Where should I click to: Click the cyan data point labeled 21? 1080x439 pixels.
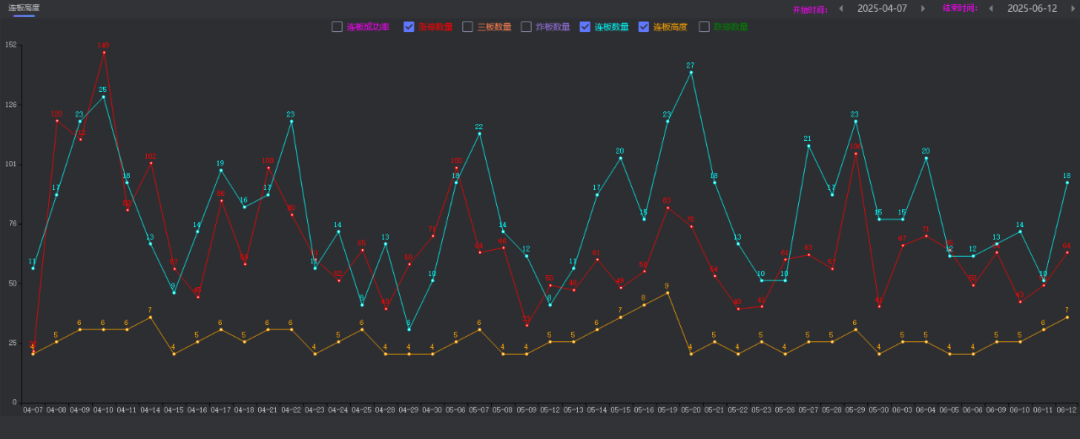pos(808,146)
